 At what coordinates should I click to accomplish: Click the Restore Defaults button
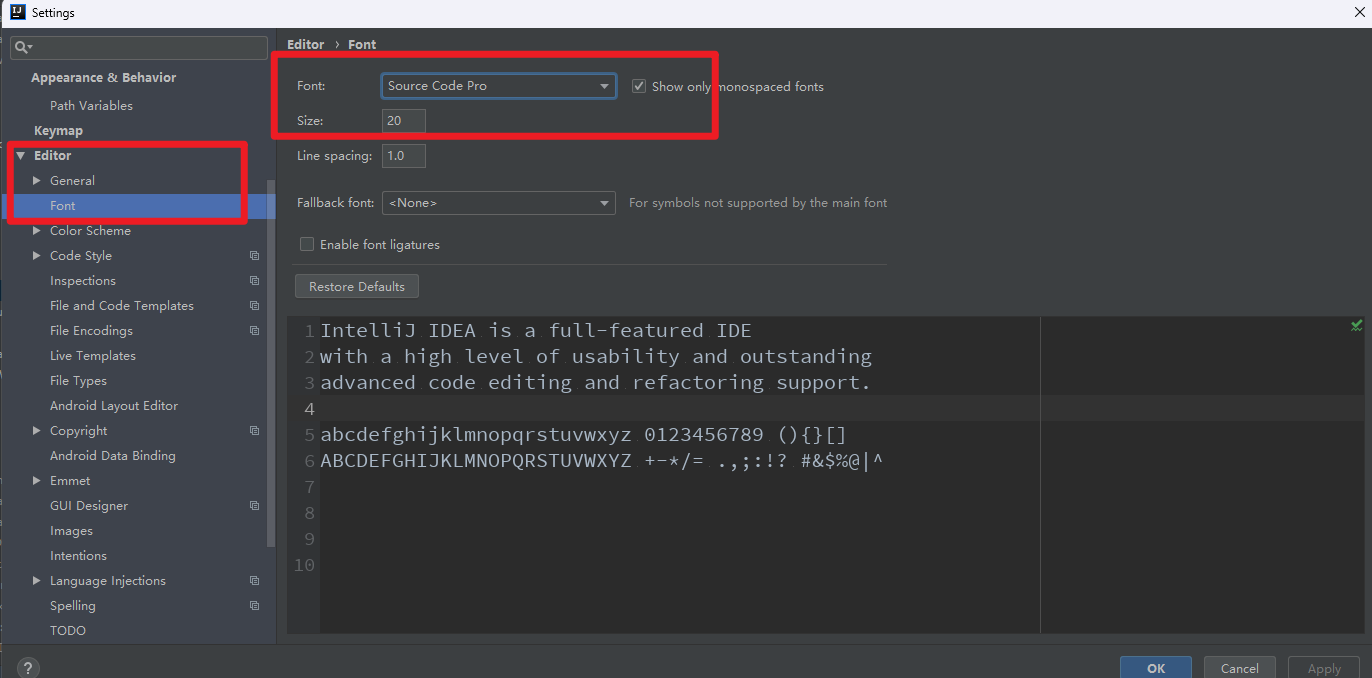pos(356,287)
